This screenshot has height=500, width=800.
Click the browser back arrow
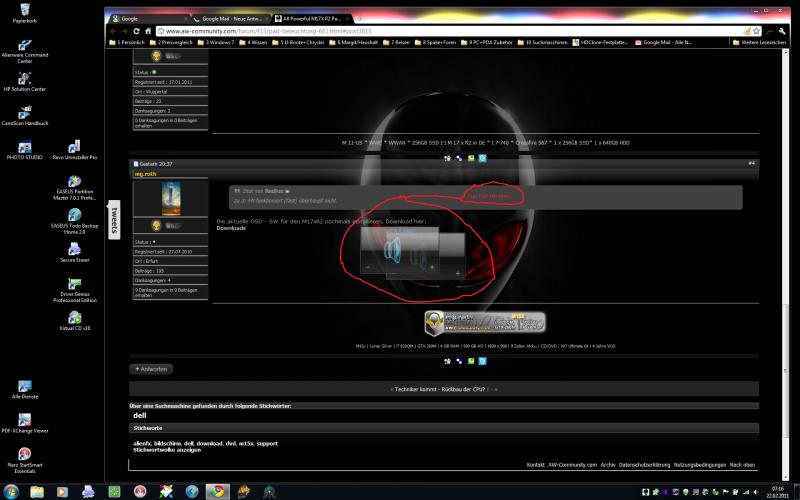[113, 31]
